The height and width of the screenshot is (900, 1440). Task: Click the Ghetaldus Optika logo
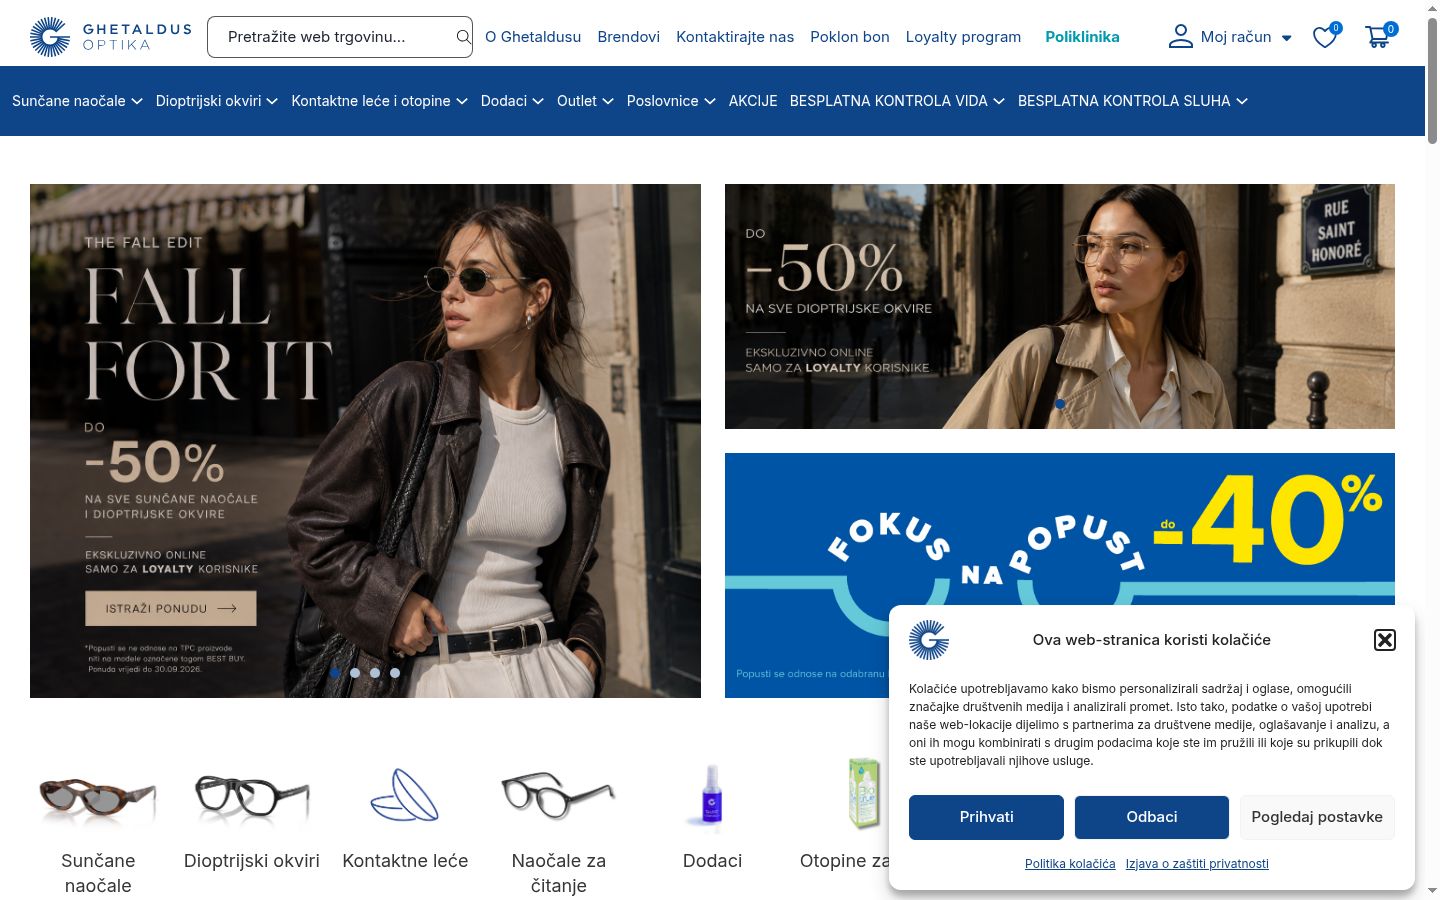[111, 37]
